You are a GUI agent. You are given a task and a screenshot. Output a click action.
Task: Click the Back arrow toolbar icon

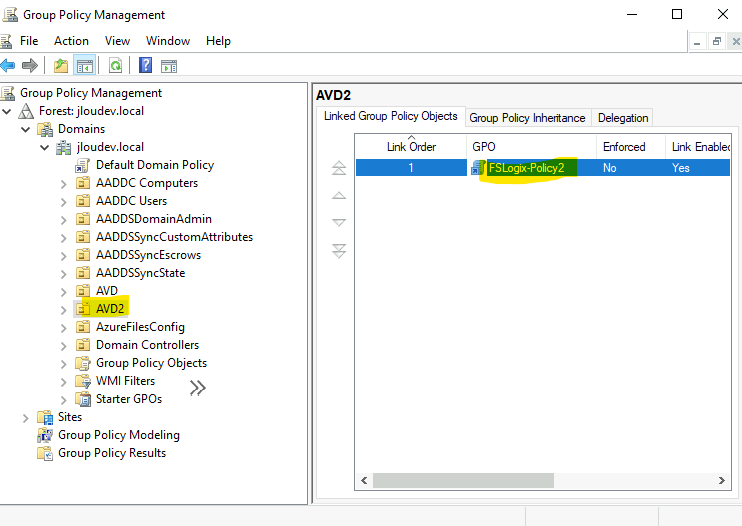click(x=7, y=65)
